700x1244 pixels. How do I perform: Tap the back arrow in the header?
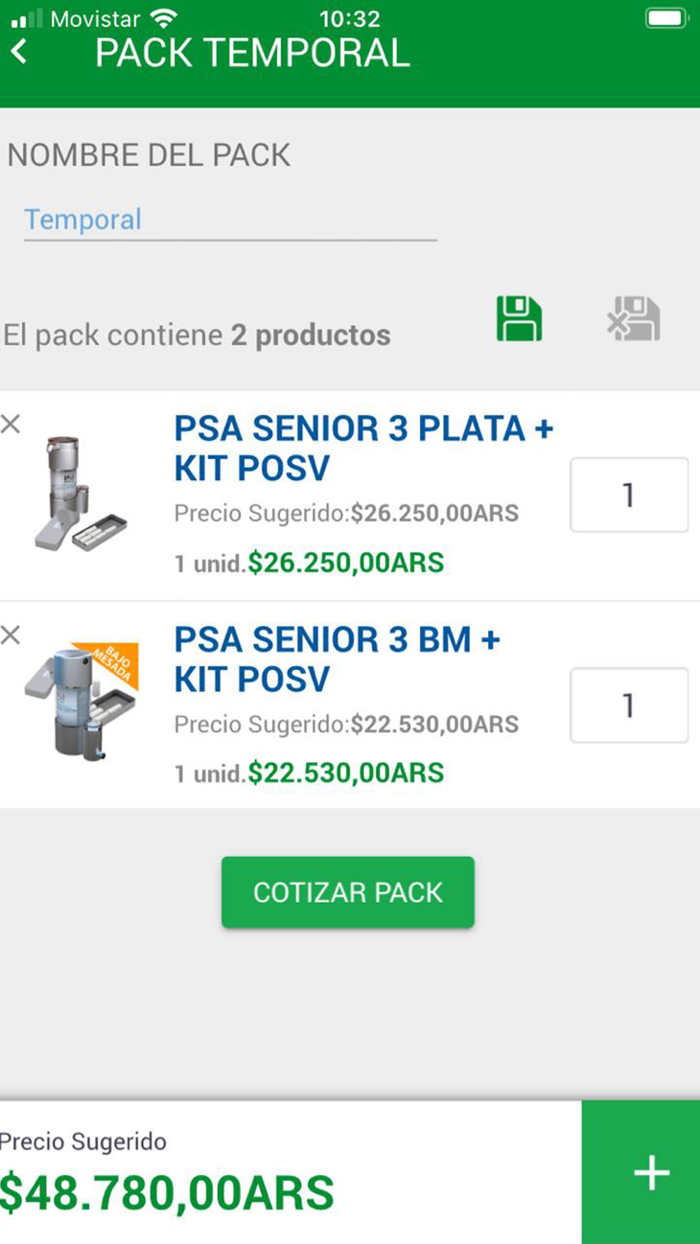pos(20,50)
